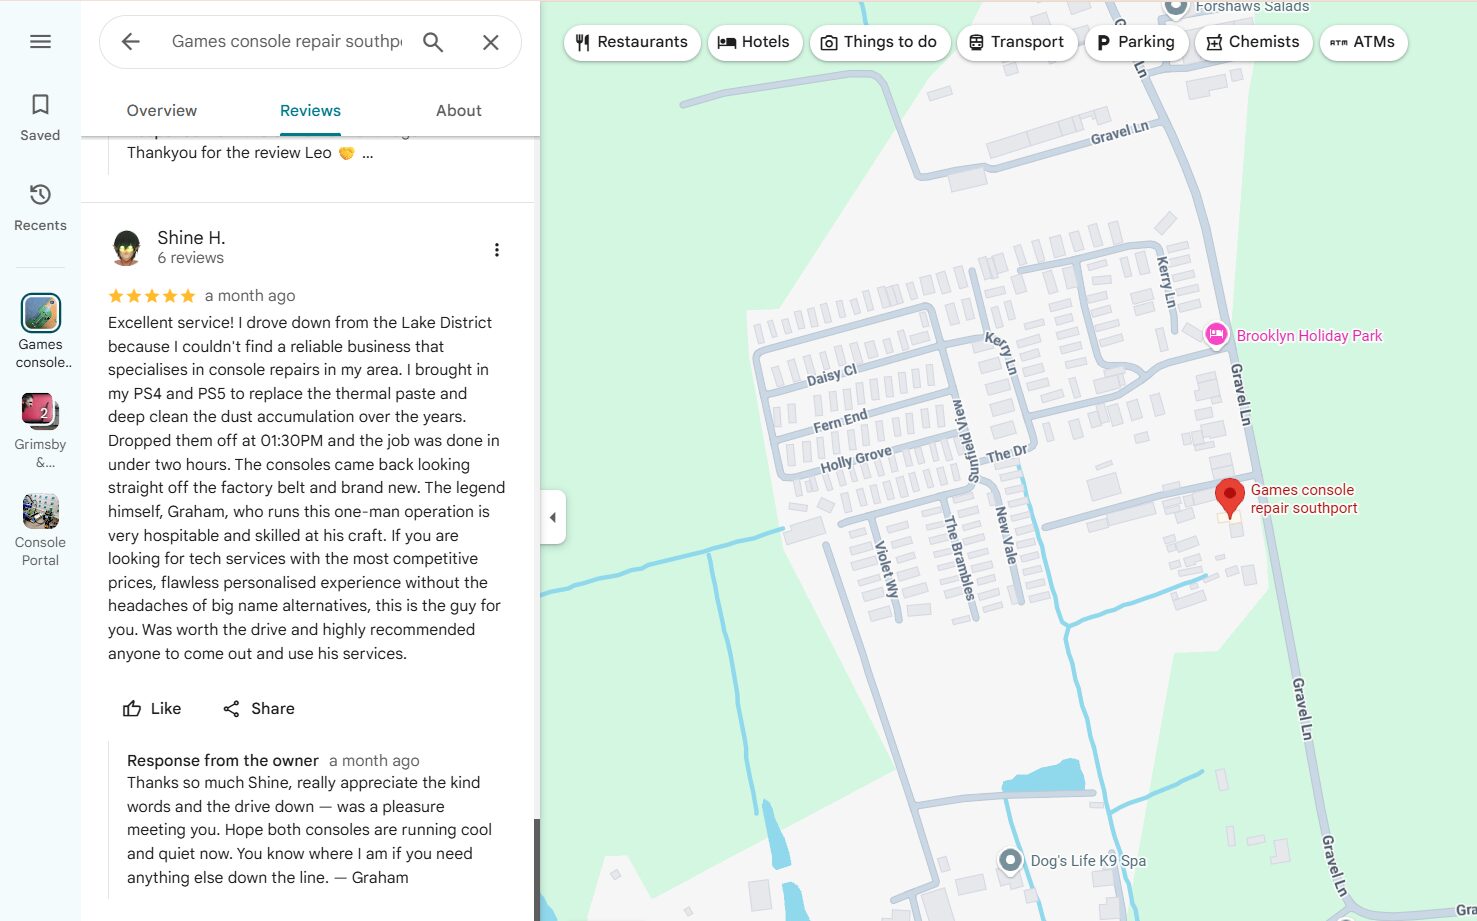Open Games console recent thumbnail
The image size is (1477, 921).
point(41,313)
